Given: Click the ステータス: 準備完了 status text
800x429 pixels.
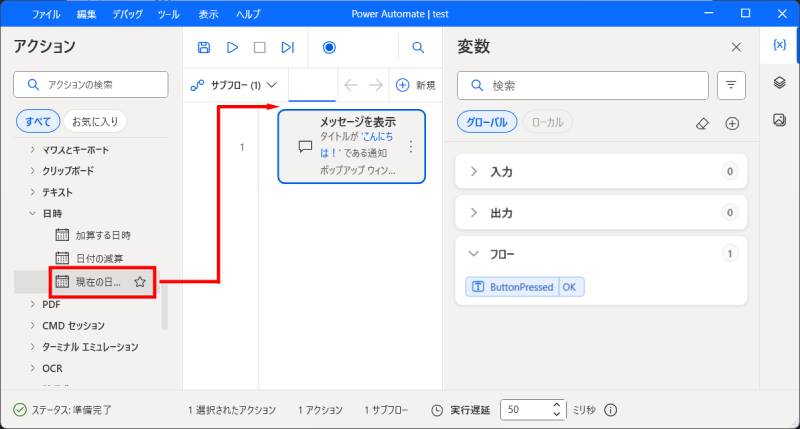Looking at the screenshot, I should click(71, 410).
